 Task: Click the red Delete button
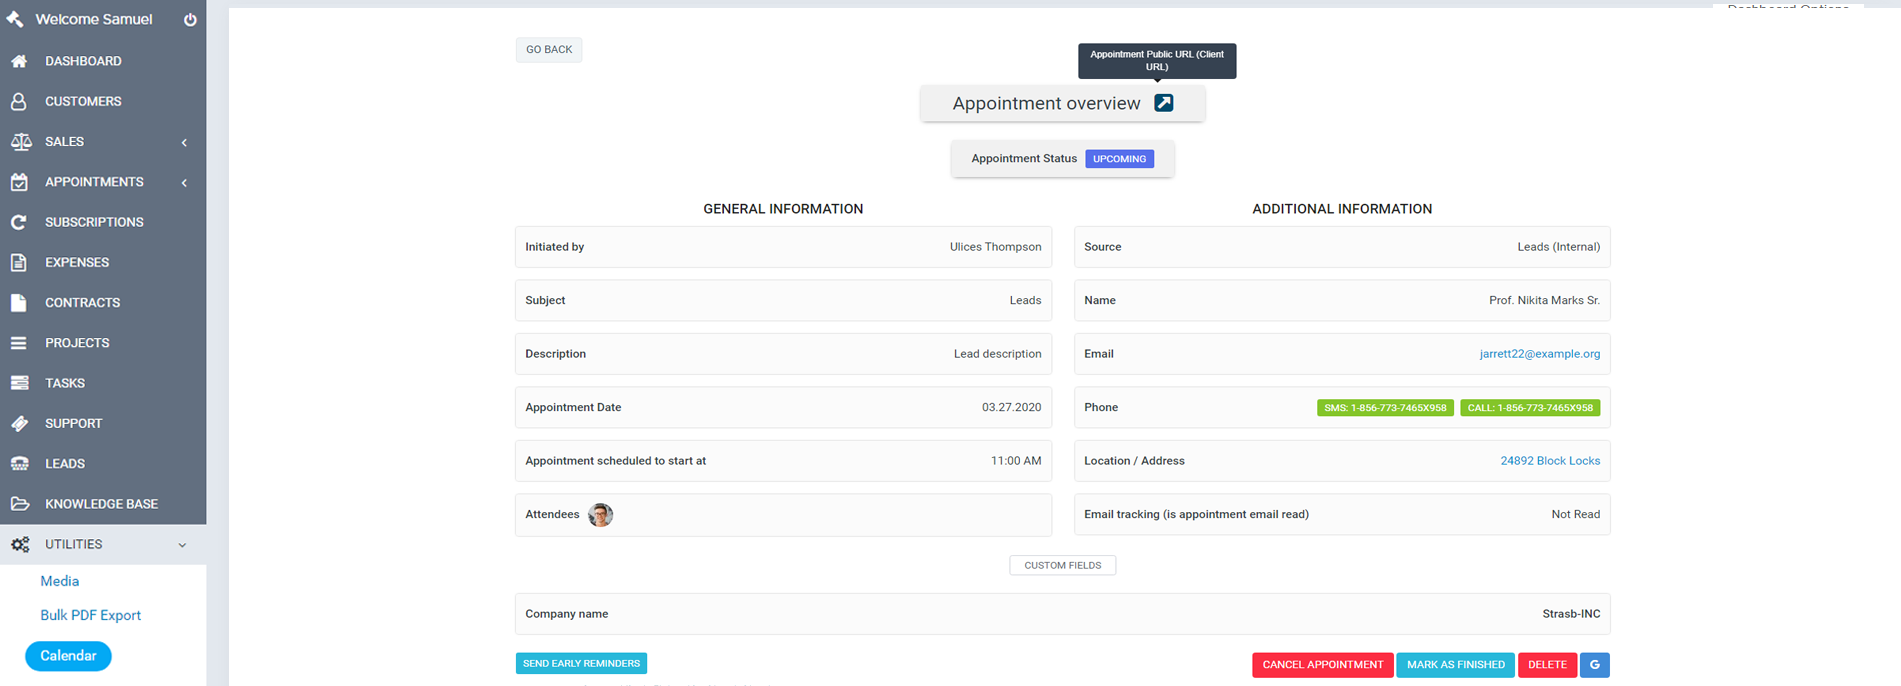(1547, 665)
